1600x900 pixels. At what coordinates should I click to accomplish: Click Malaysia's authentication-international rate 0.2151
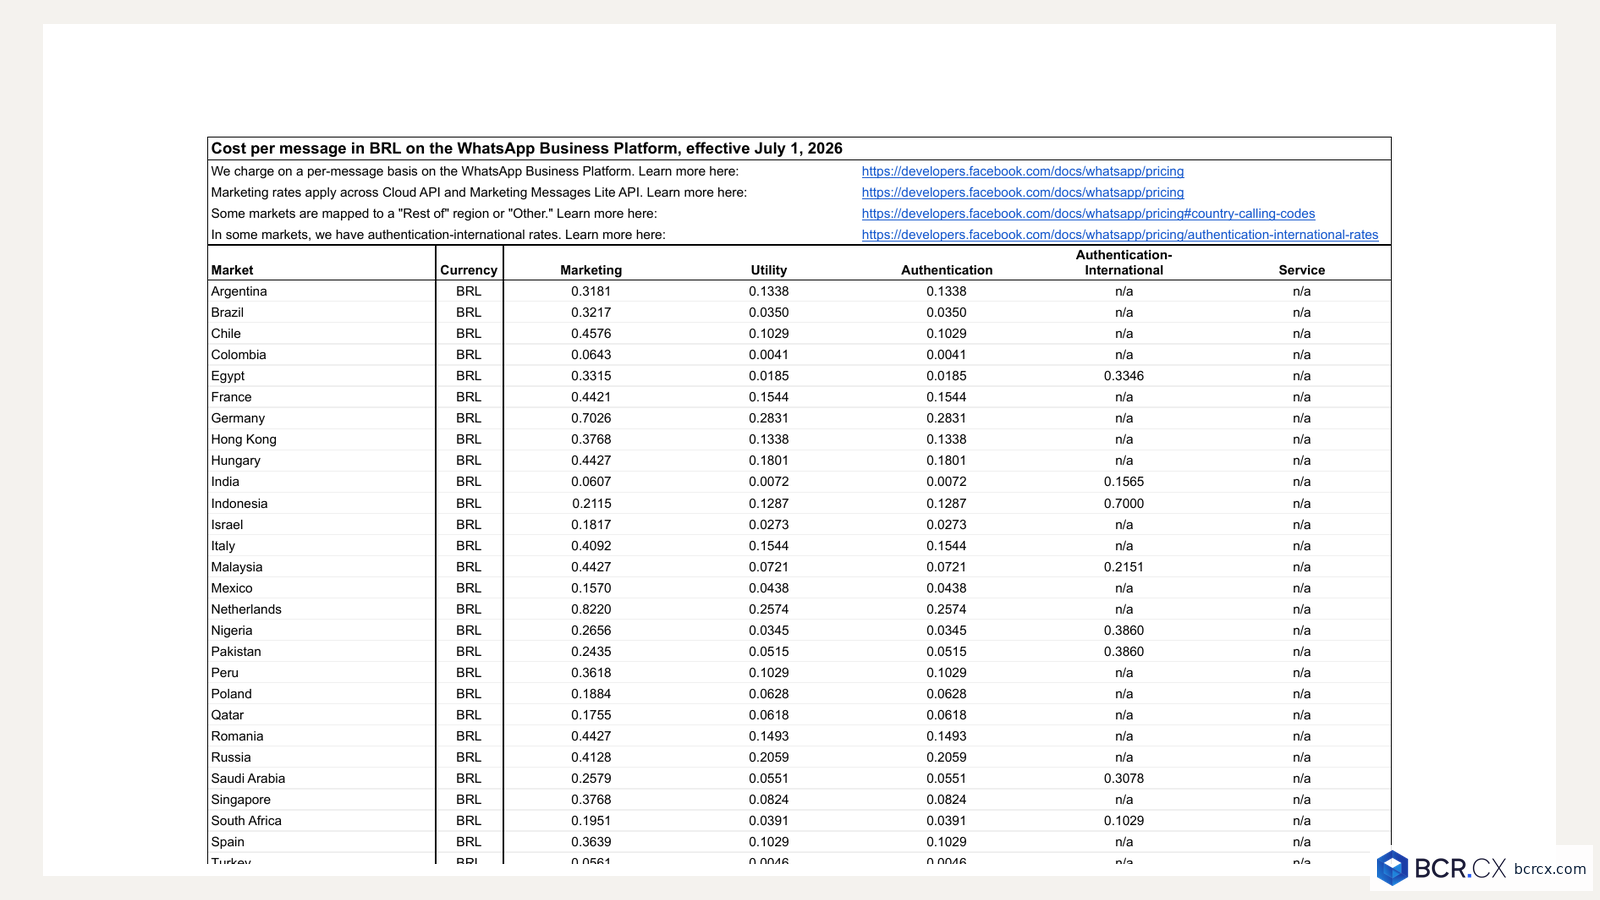pyautogui.click(x=1124, y=566)
